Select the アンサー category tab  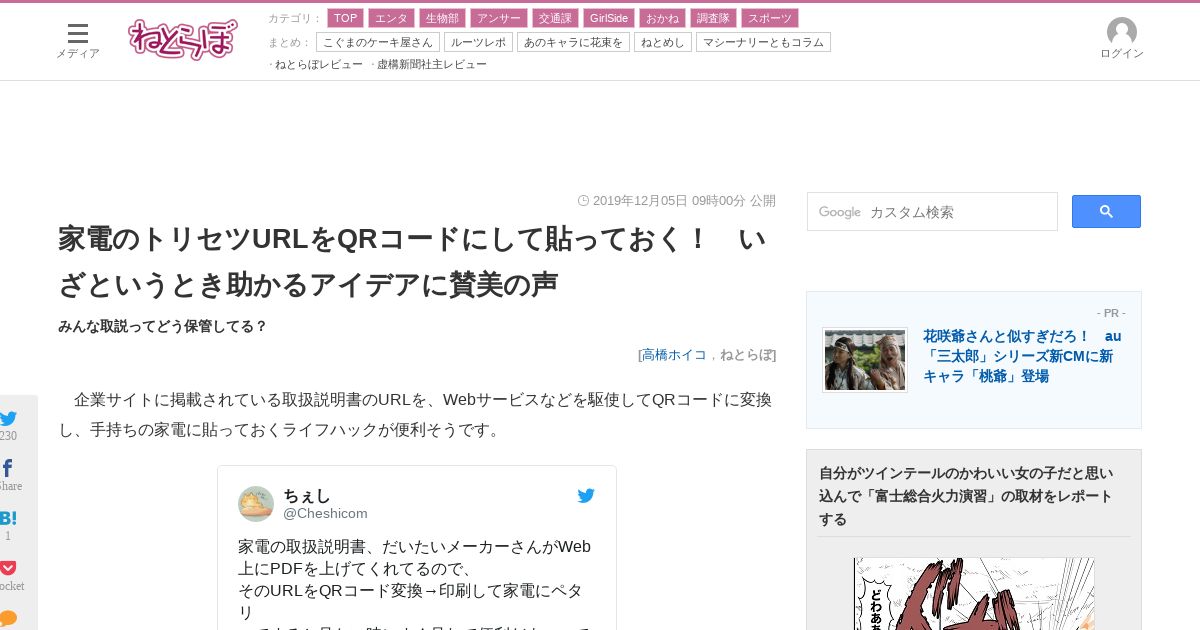click(x=499, y=18)
